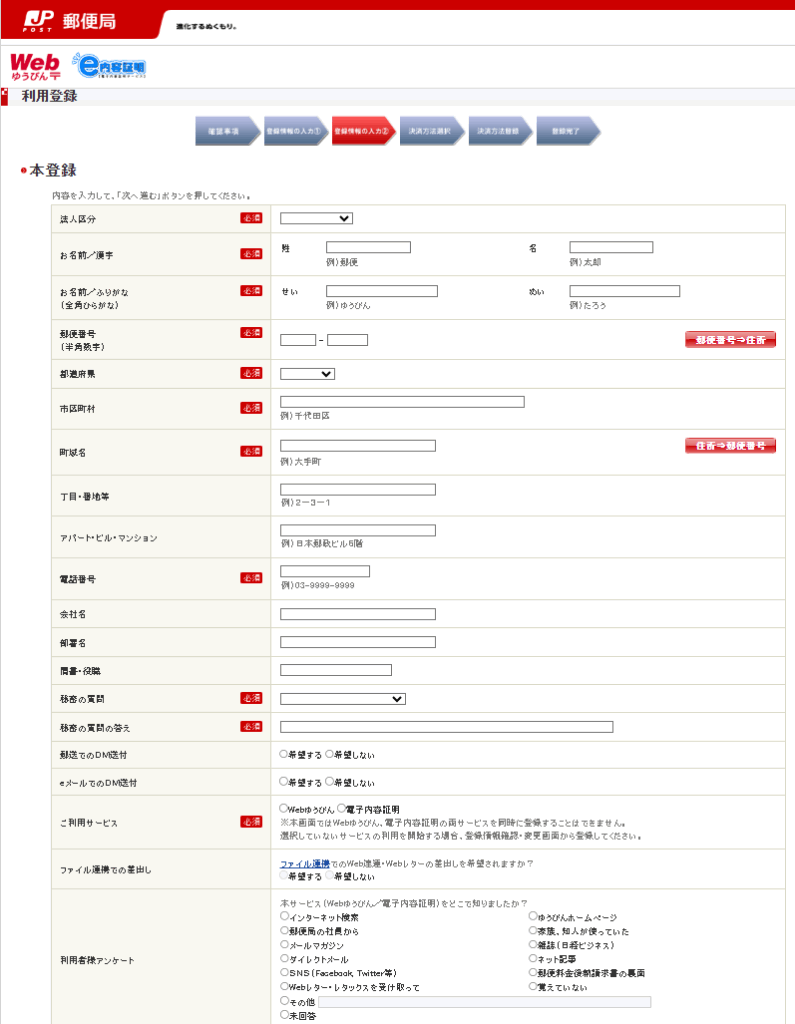Click the JP POST 郵便局 logo
Viewport: 795px width, 1024px height.
(x=69, y=21)
